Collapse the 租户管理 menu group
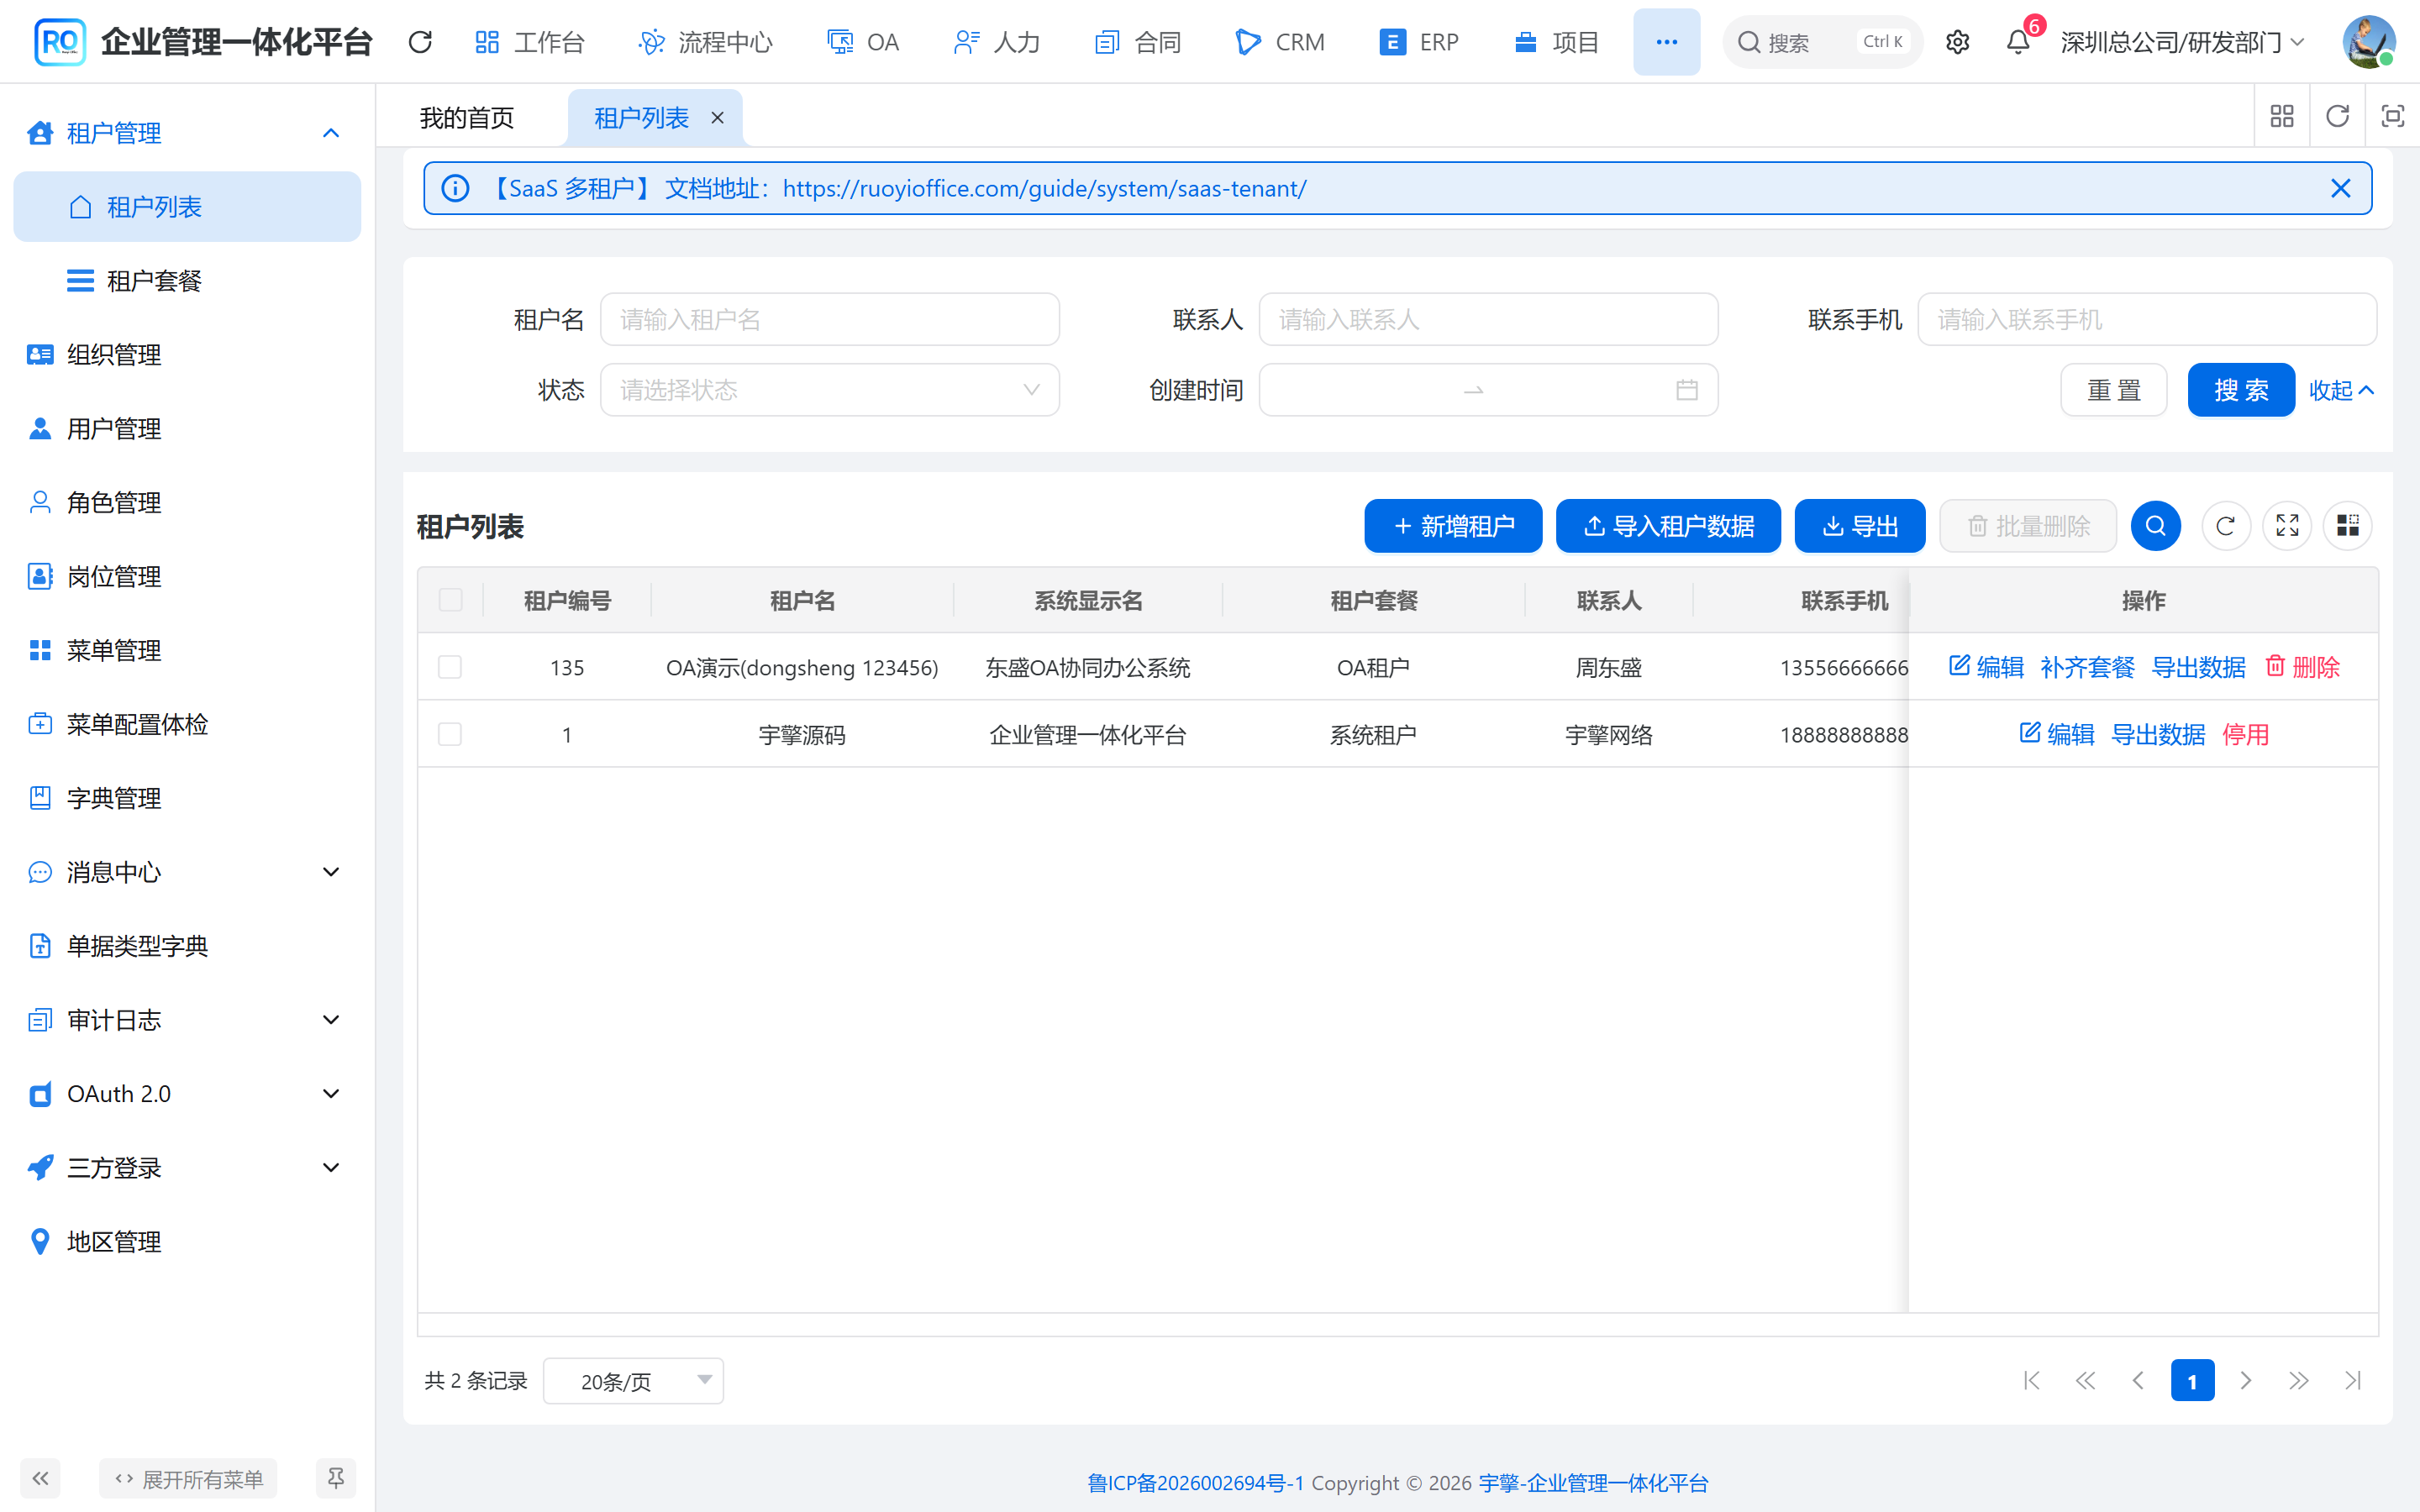 (x=187, y=133)
